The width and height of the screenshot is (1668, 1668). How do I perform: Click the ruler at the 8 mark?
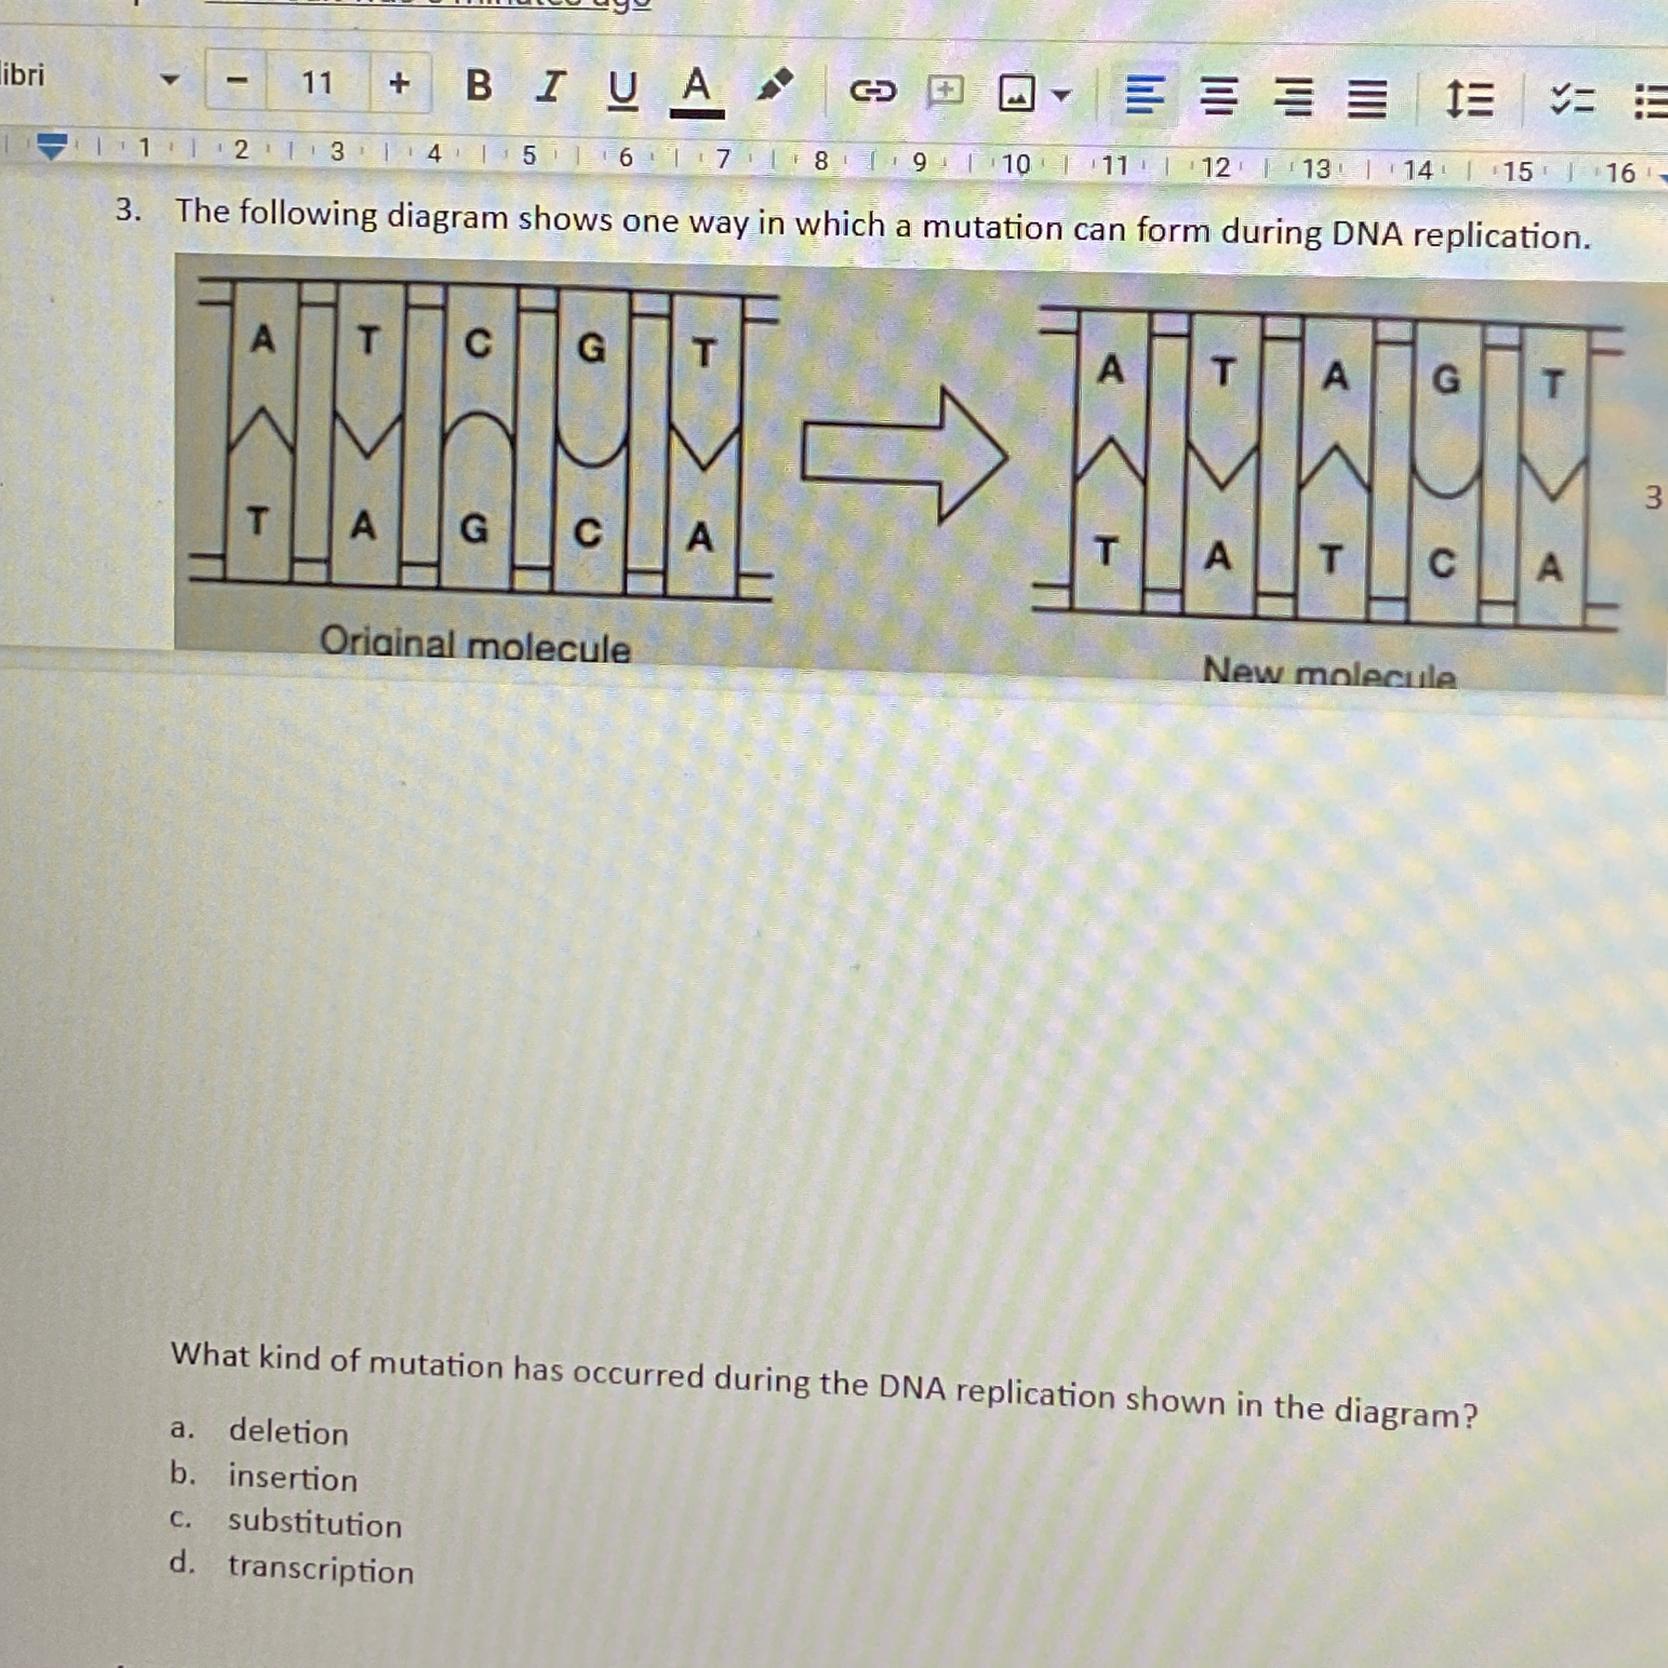tap(820, 161)
